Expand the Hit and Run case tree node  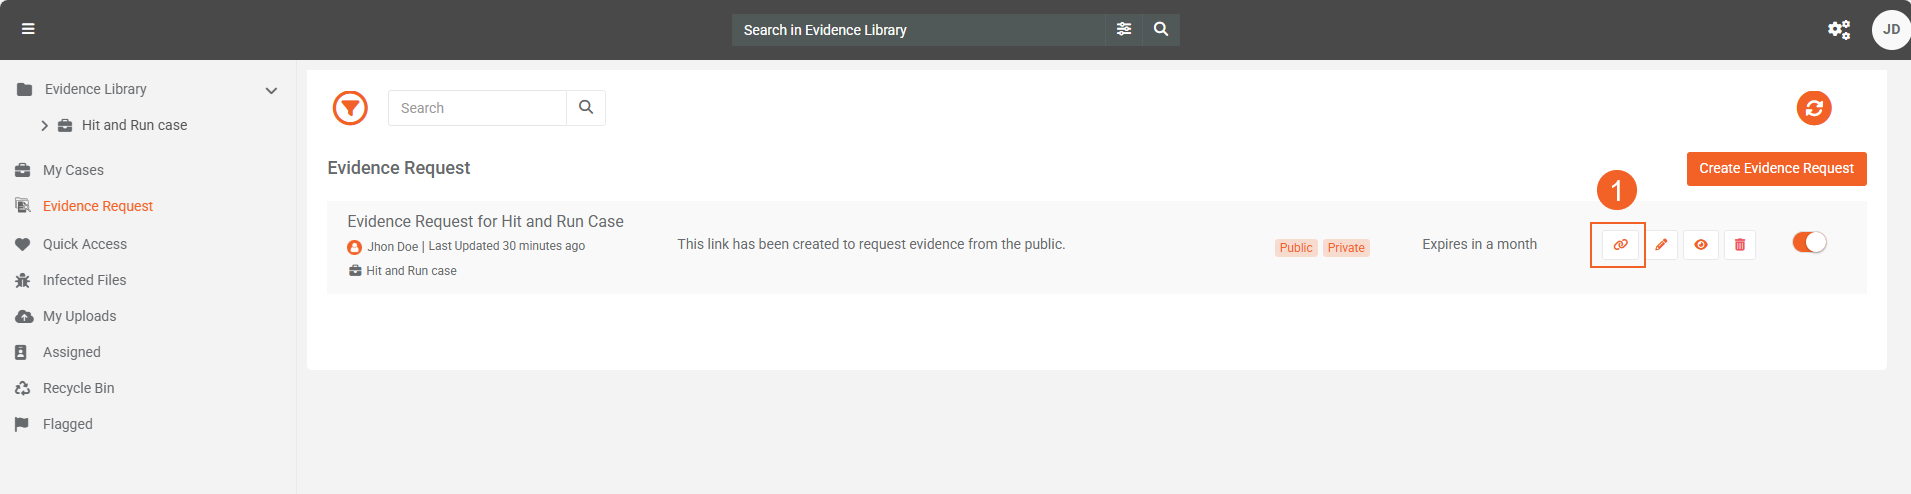pos(45,126)
